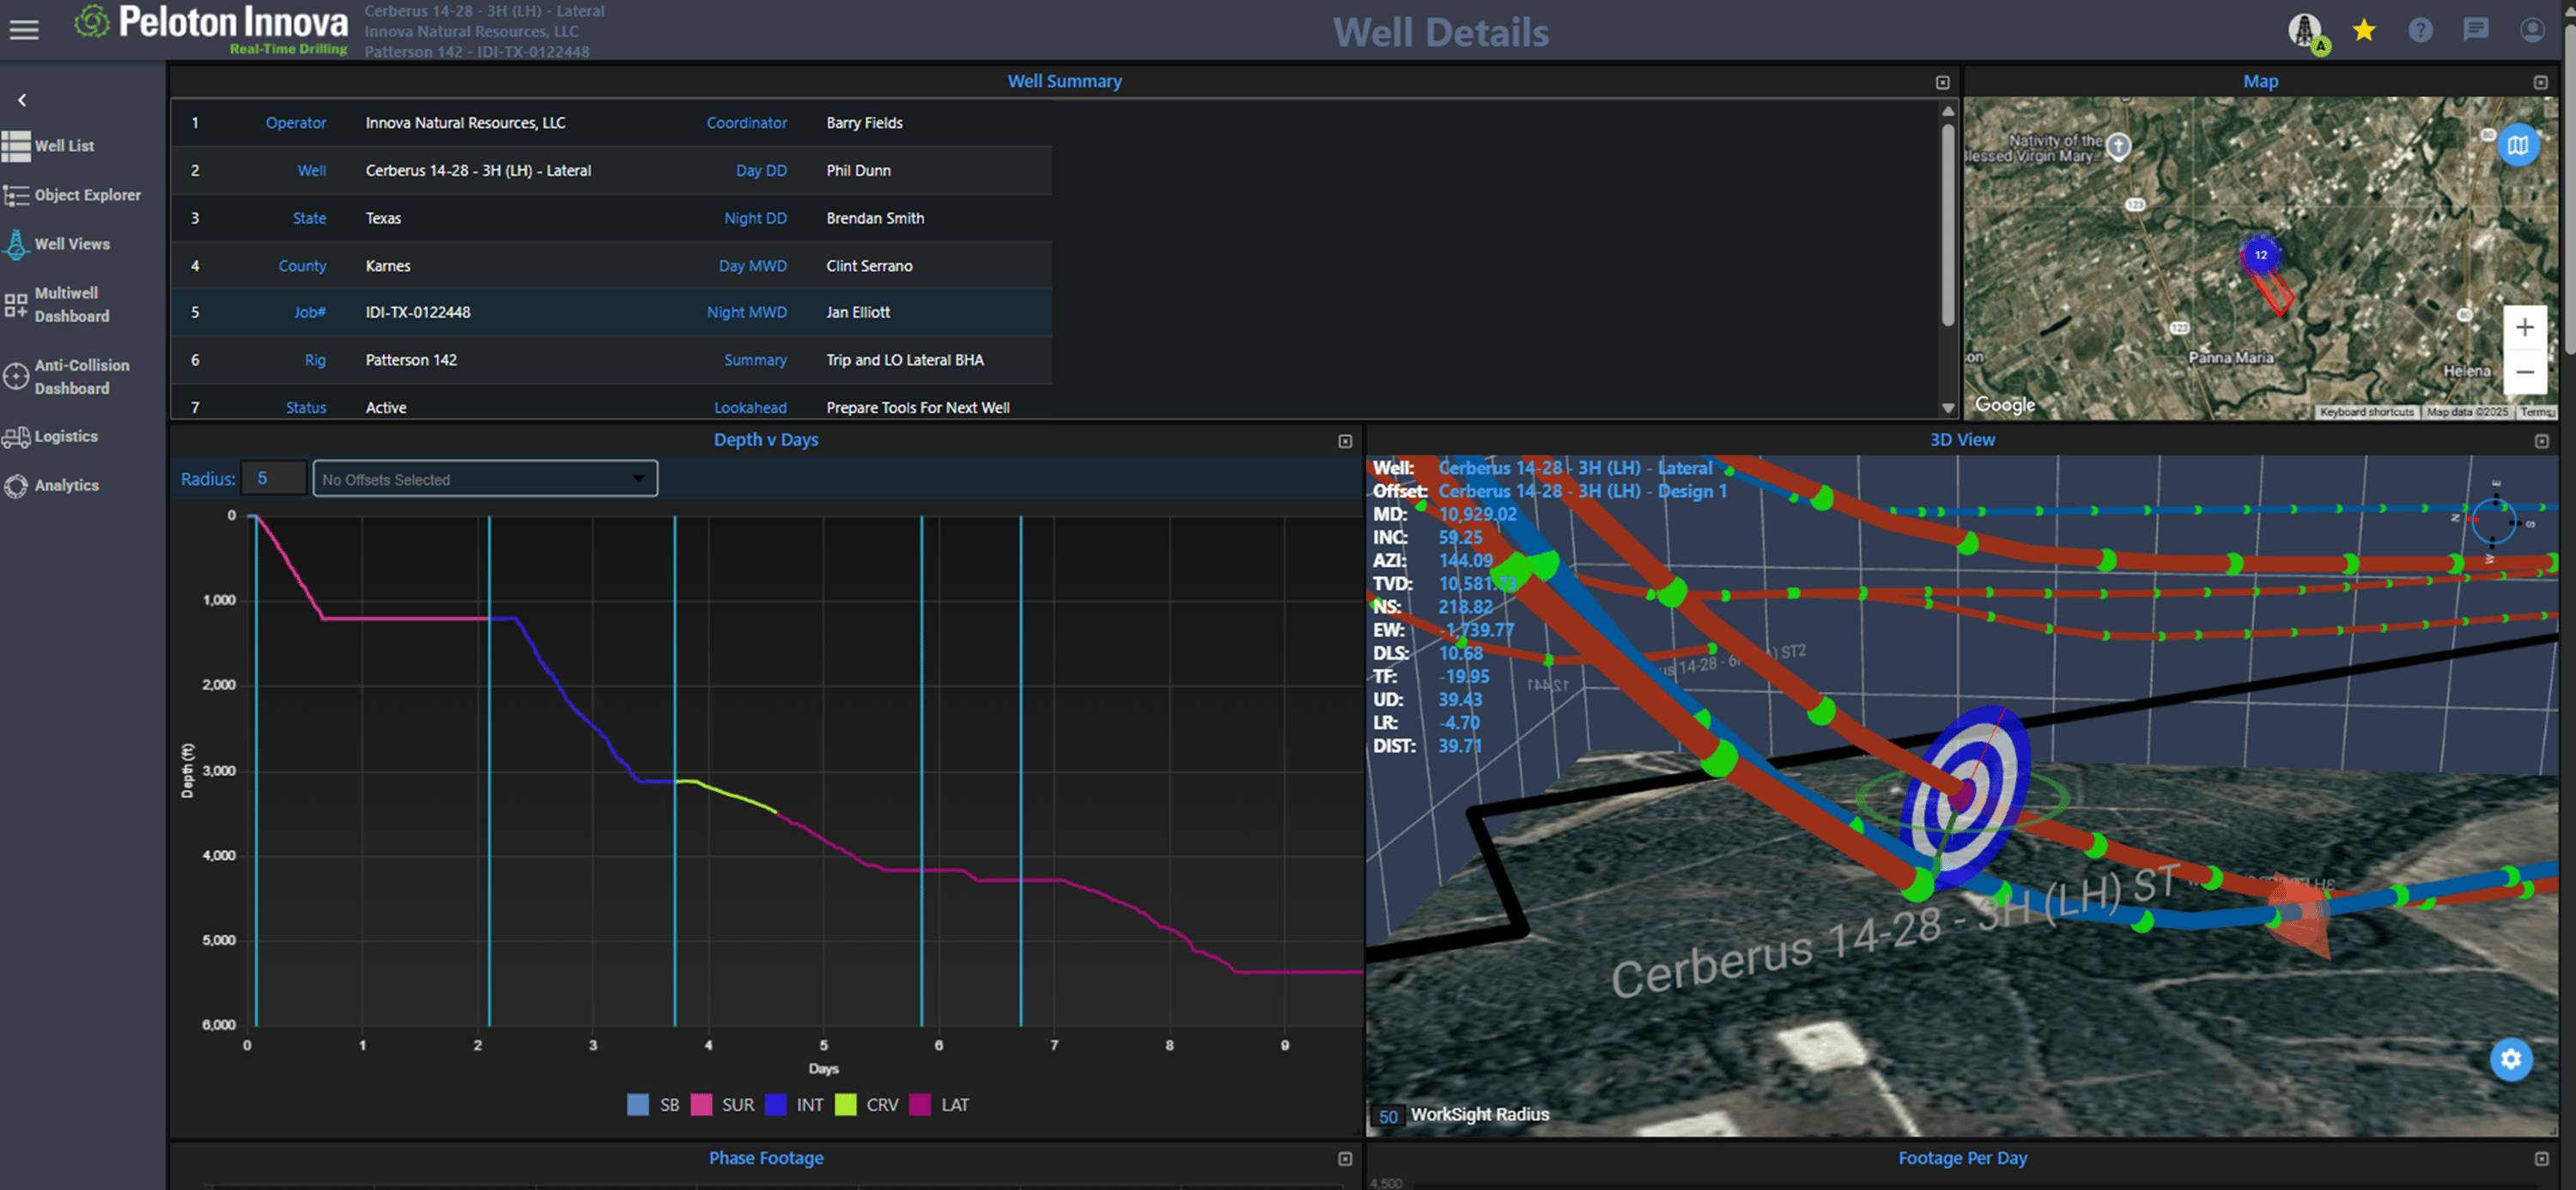Click the Radius value input field
Viewport: 2576px width, 1190px height.
274,478
